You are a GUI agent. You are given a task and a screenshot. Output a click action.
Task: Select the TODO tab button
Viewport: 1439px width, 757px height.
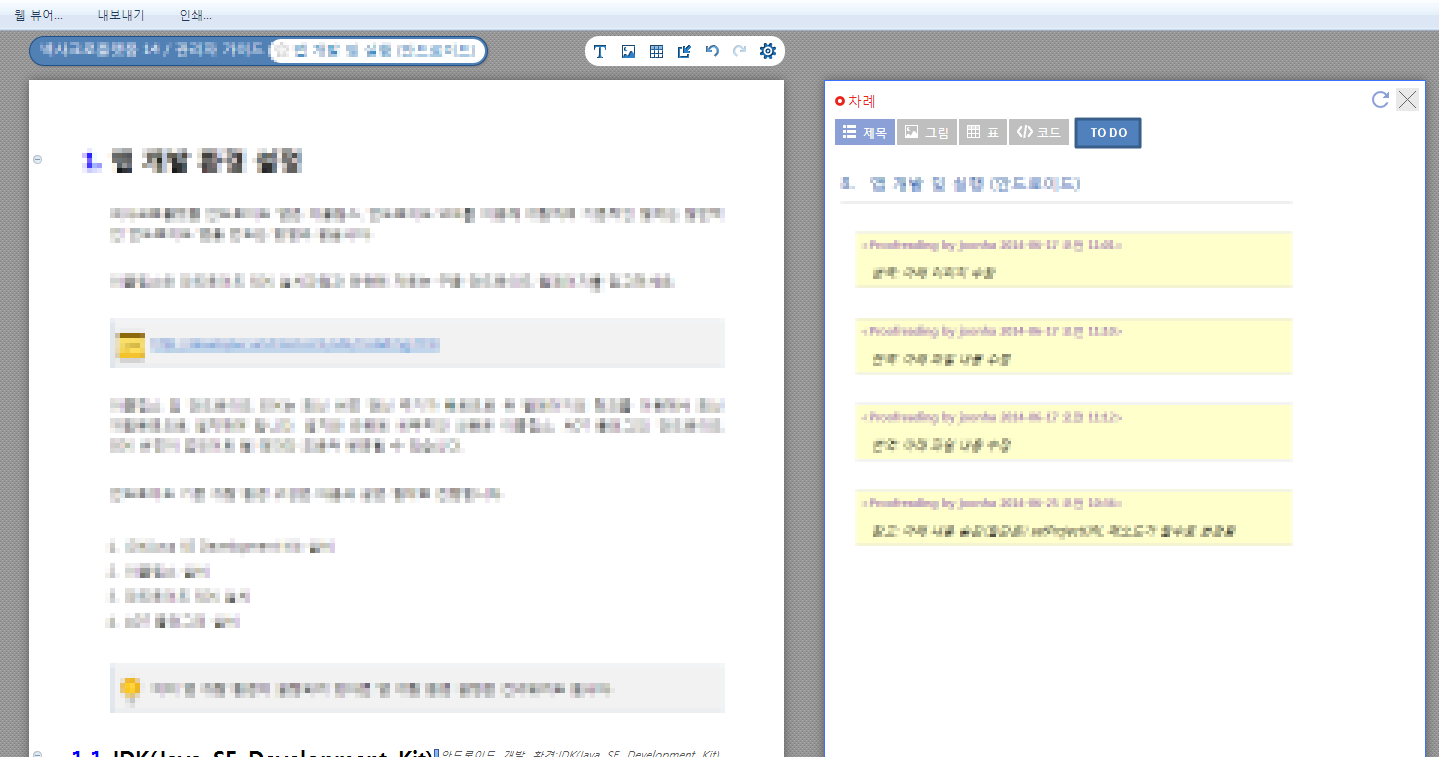1108,133
